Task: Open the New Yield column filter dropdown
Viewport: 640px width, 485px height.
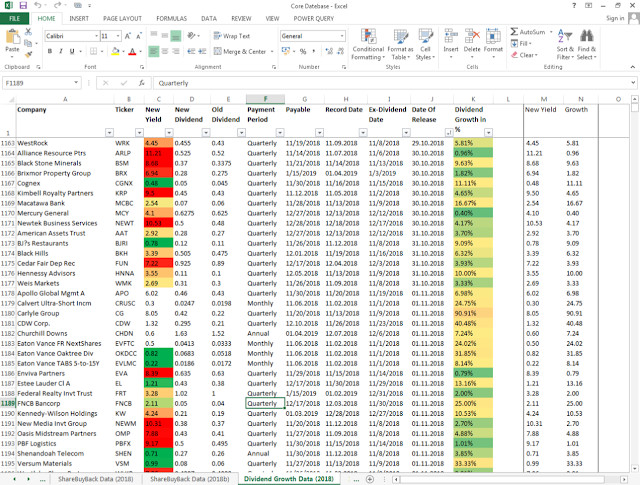Action: [169, 132]
